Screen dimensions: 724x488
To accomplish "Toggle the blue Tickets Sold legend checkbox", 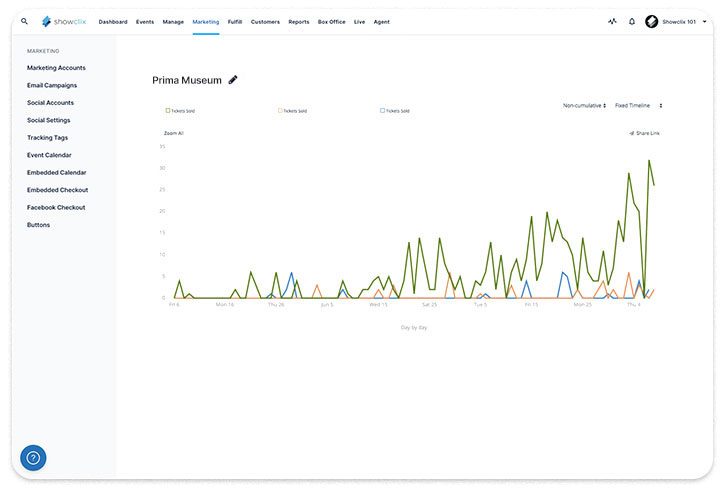I will click(x=382, y=111).
